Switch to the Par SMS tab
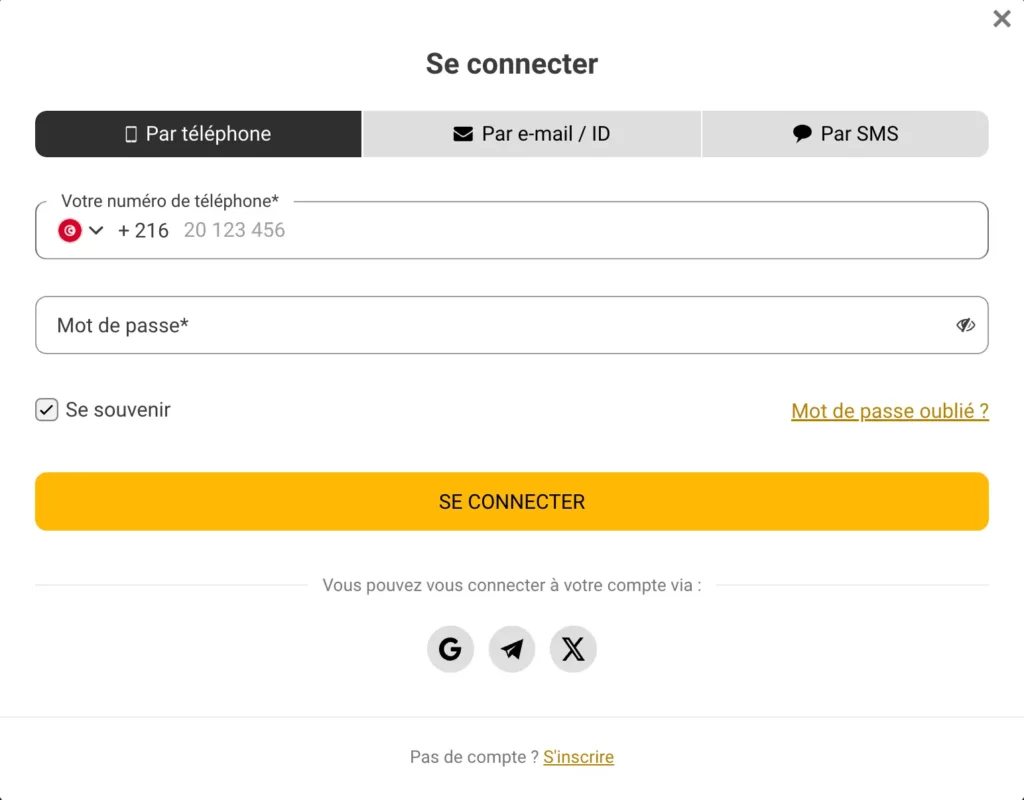The image size is (1024, 800). [845, 133]
